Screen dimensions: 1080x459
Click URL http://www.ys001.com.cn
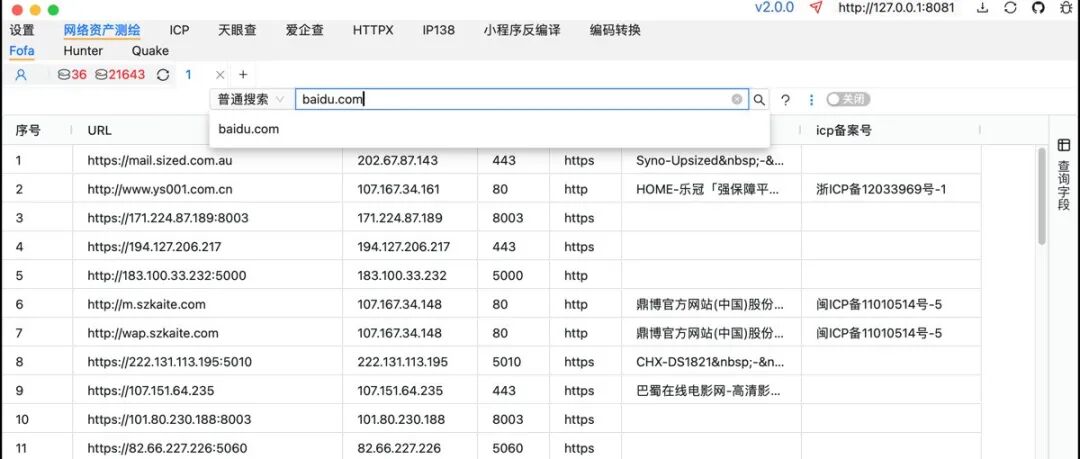click(160, 189)
